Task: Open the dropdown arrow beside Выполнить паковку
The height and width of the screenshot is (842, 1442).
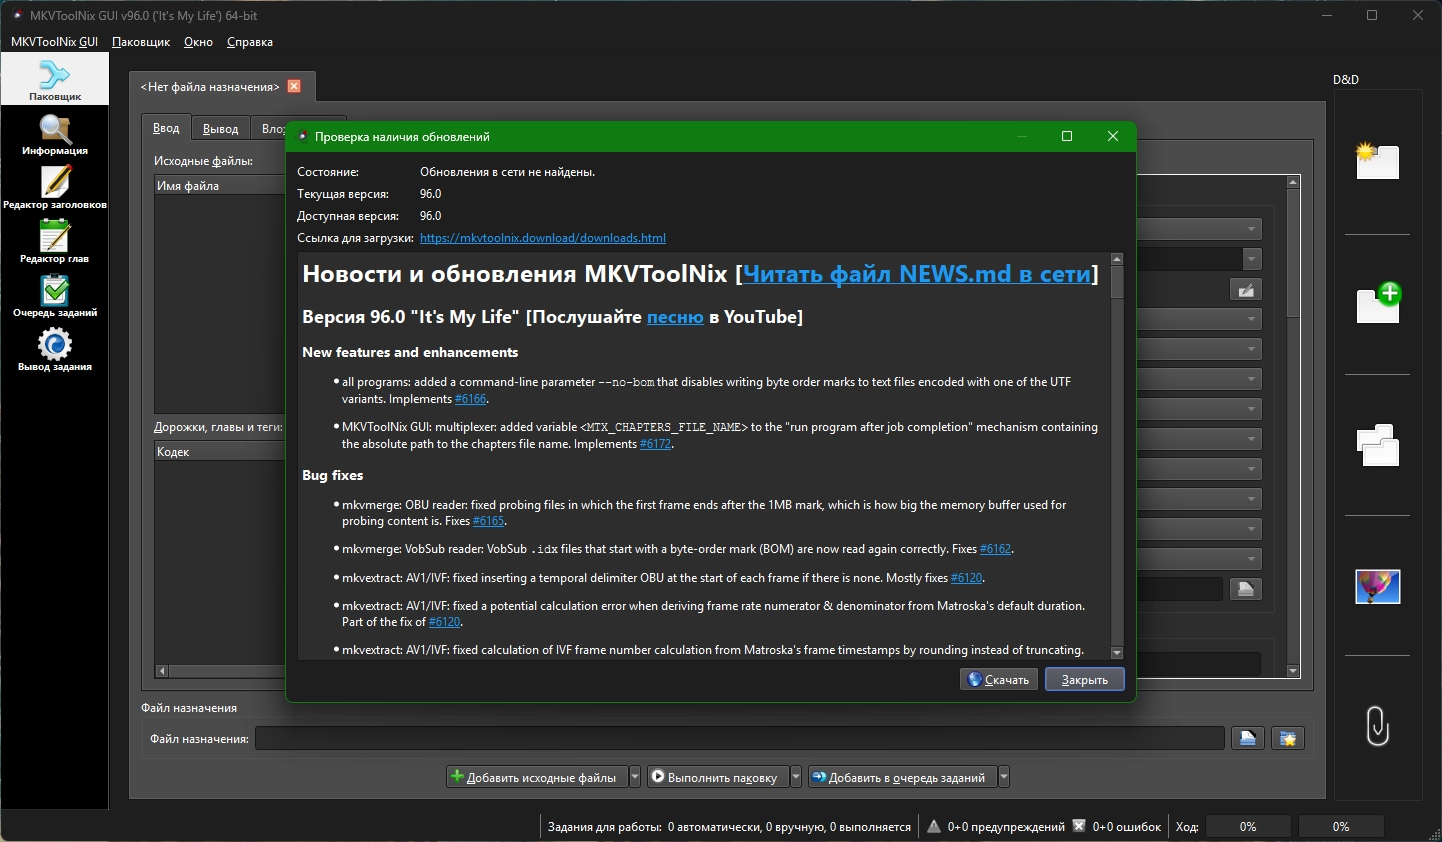Action: [x=796, y=777]
